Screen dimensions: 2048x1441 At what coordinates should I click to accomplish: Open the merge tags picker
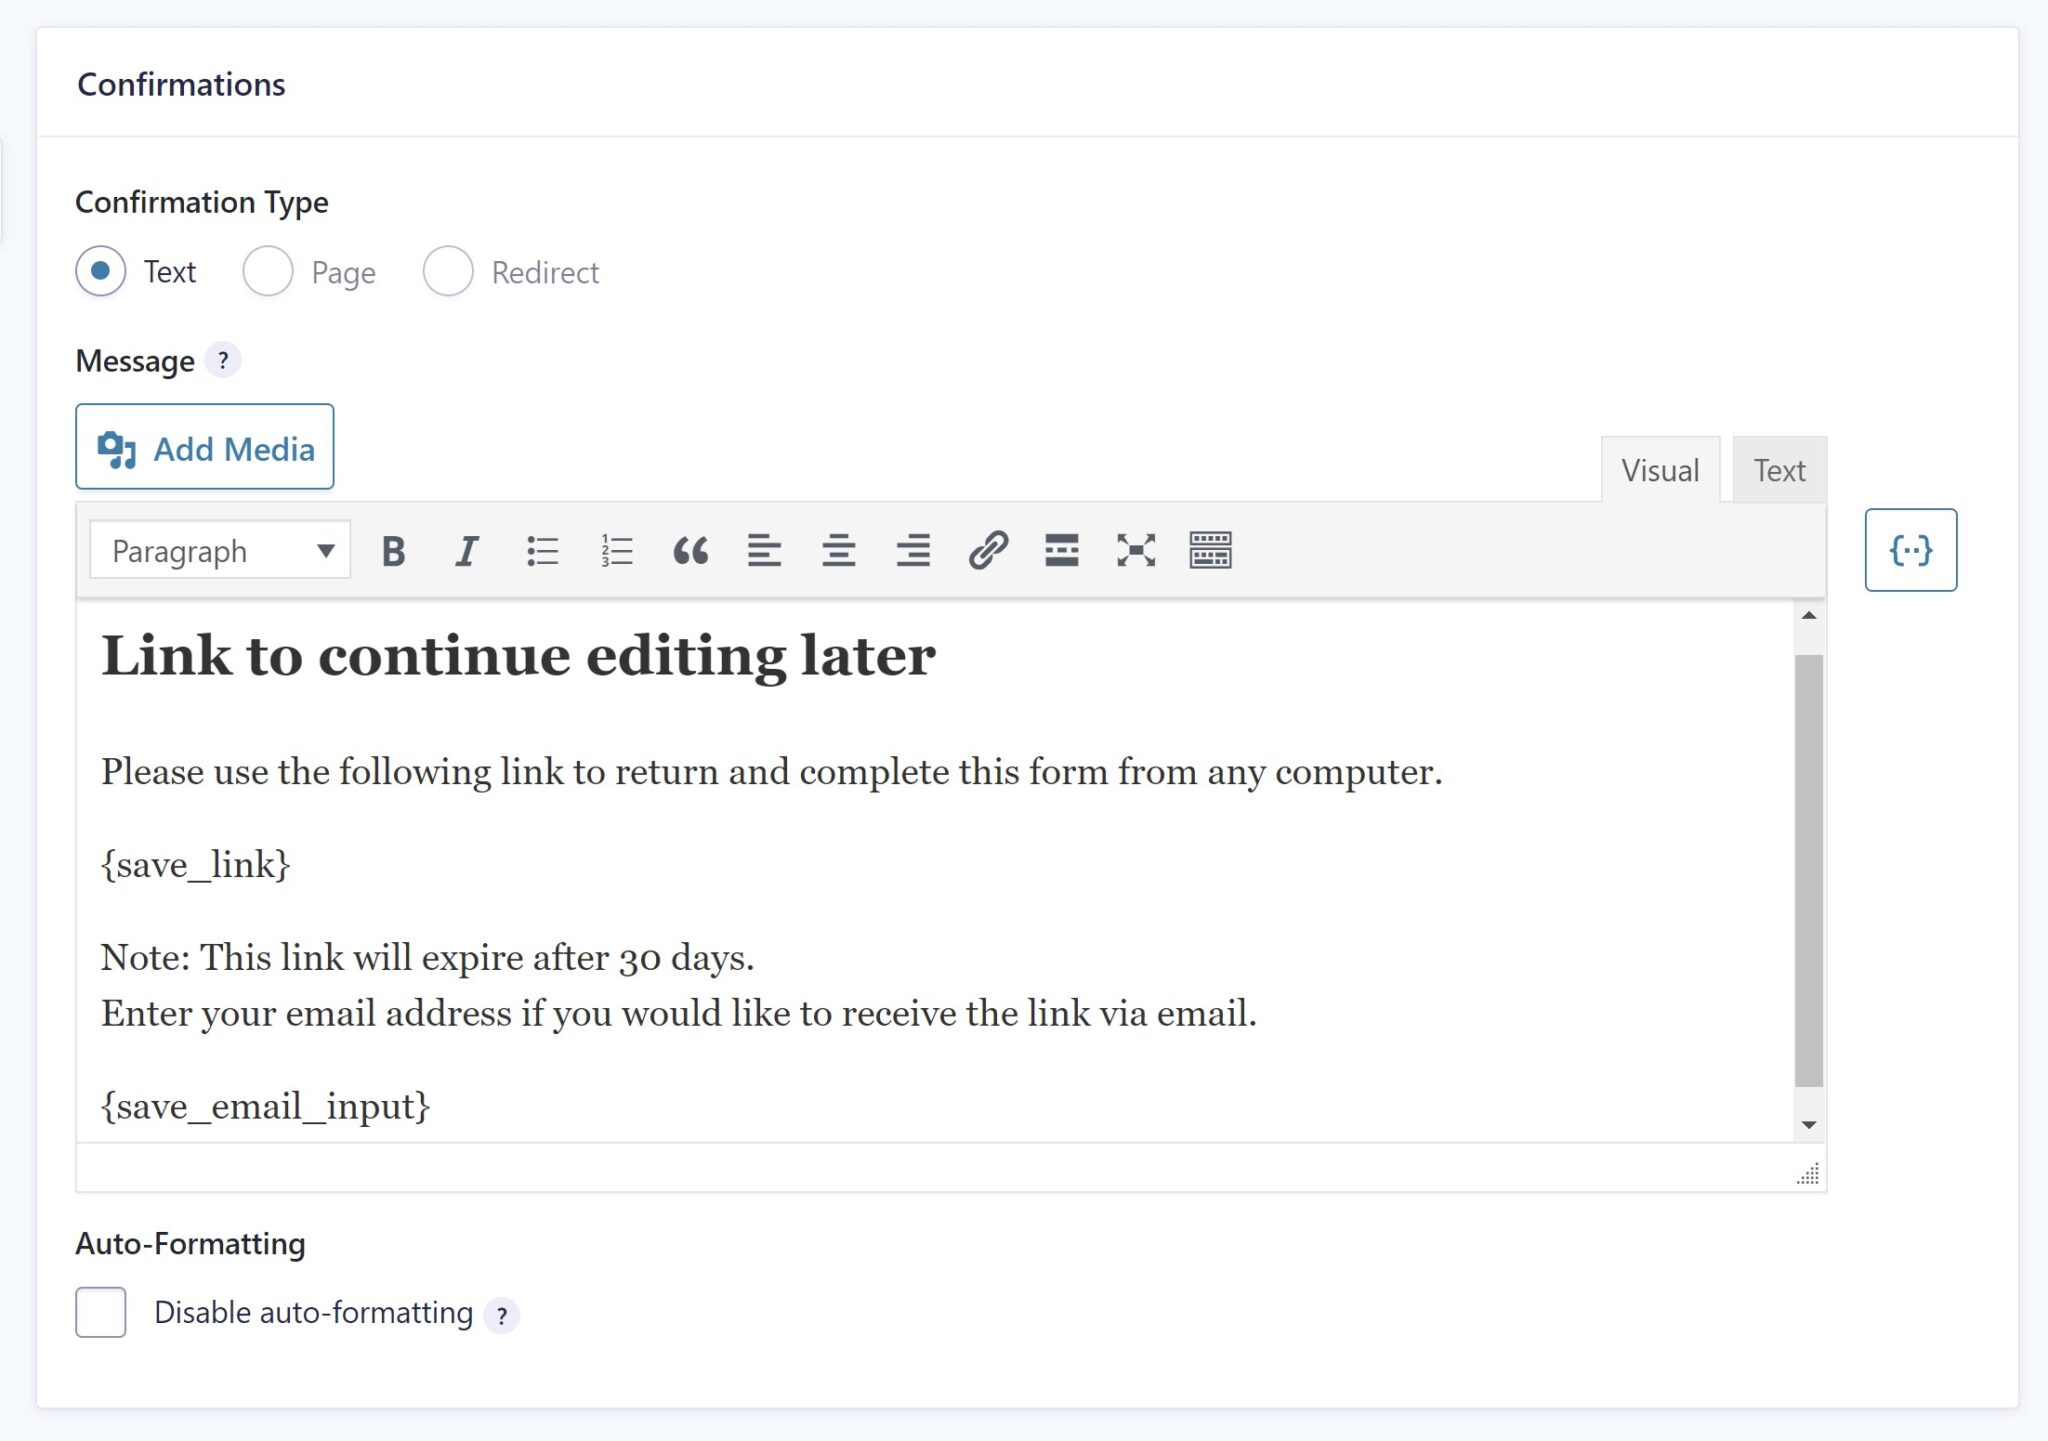[1910, 549]
